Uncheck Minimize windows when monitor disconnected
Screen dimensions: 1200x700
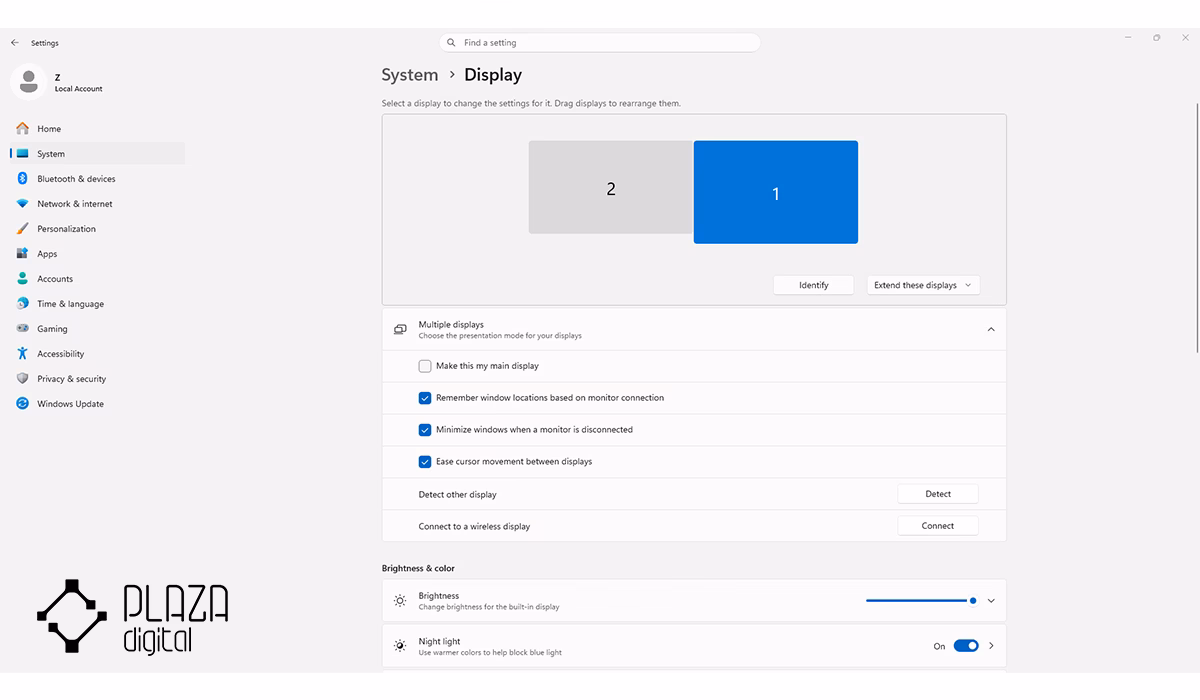tap(425, 430)
